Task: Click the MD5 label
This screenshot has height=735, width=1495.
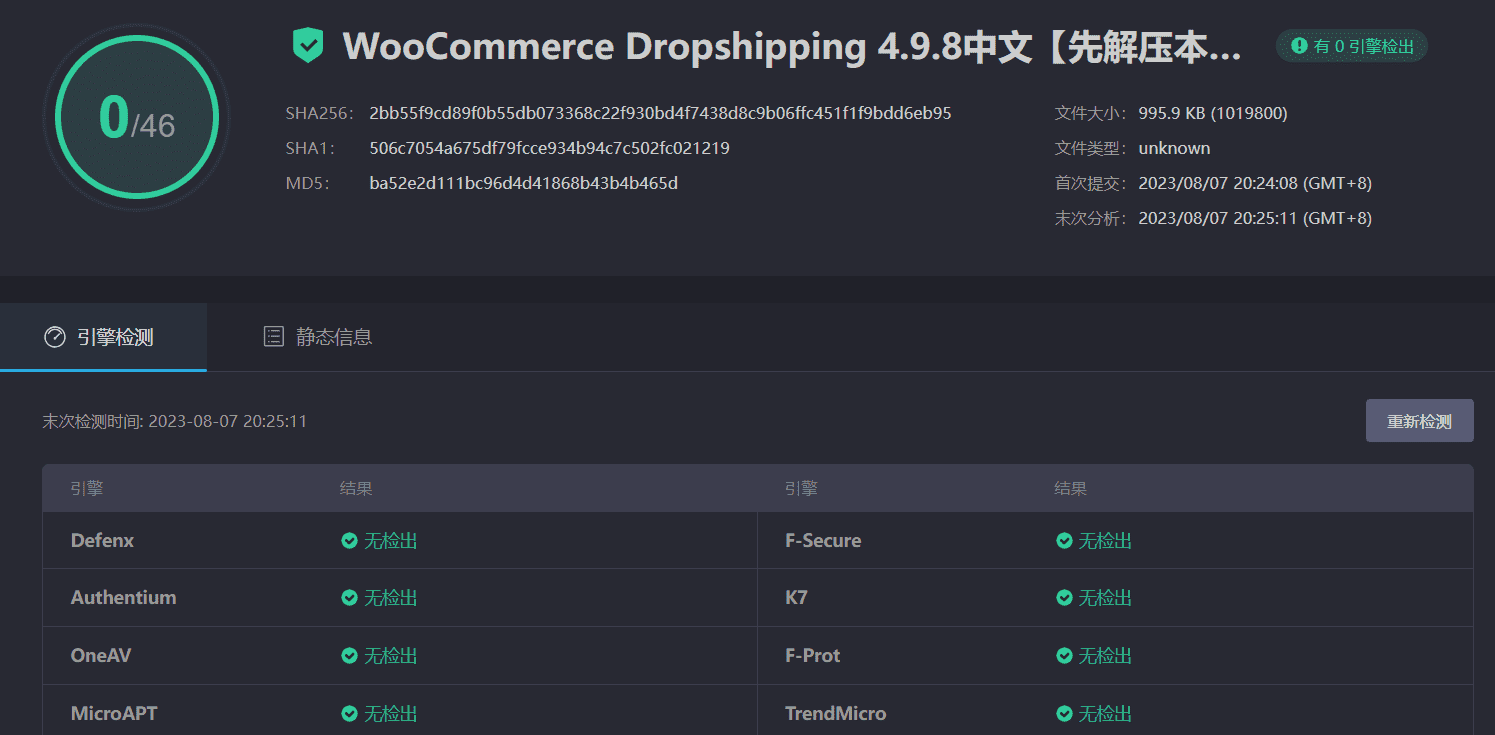Action: click(x=308, y=183)
